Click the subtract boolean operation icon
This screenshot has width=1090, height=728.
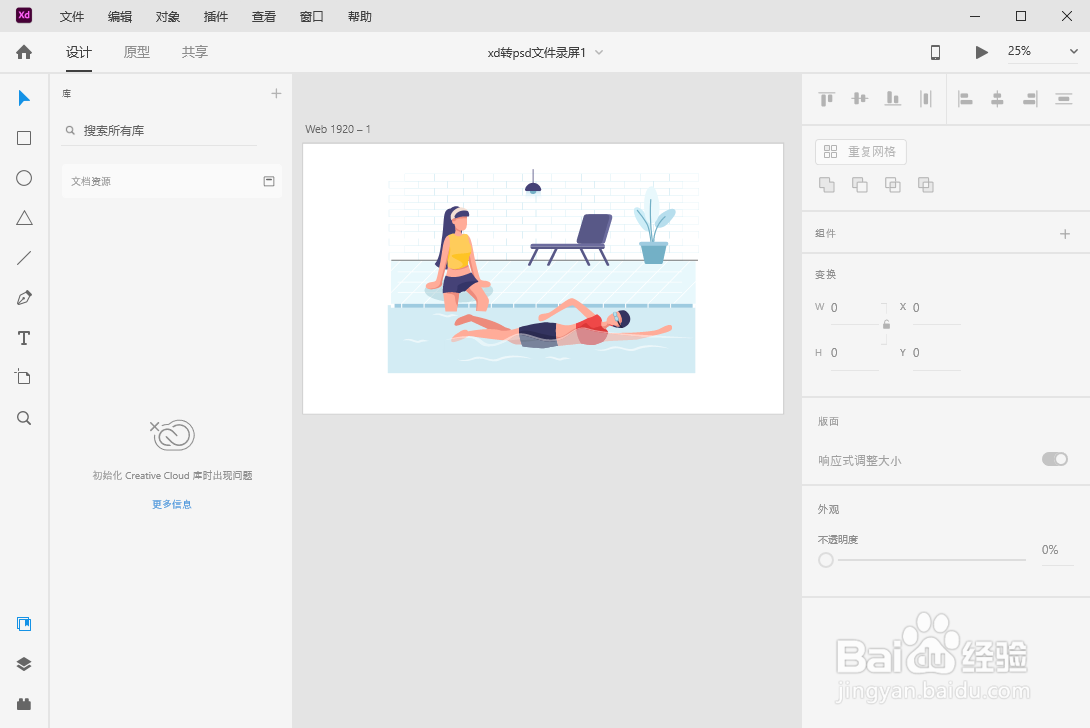[859, 185]
